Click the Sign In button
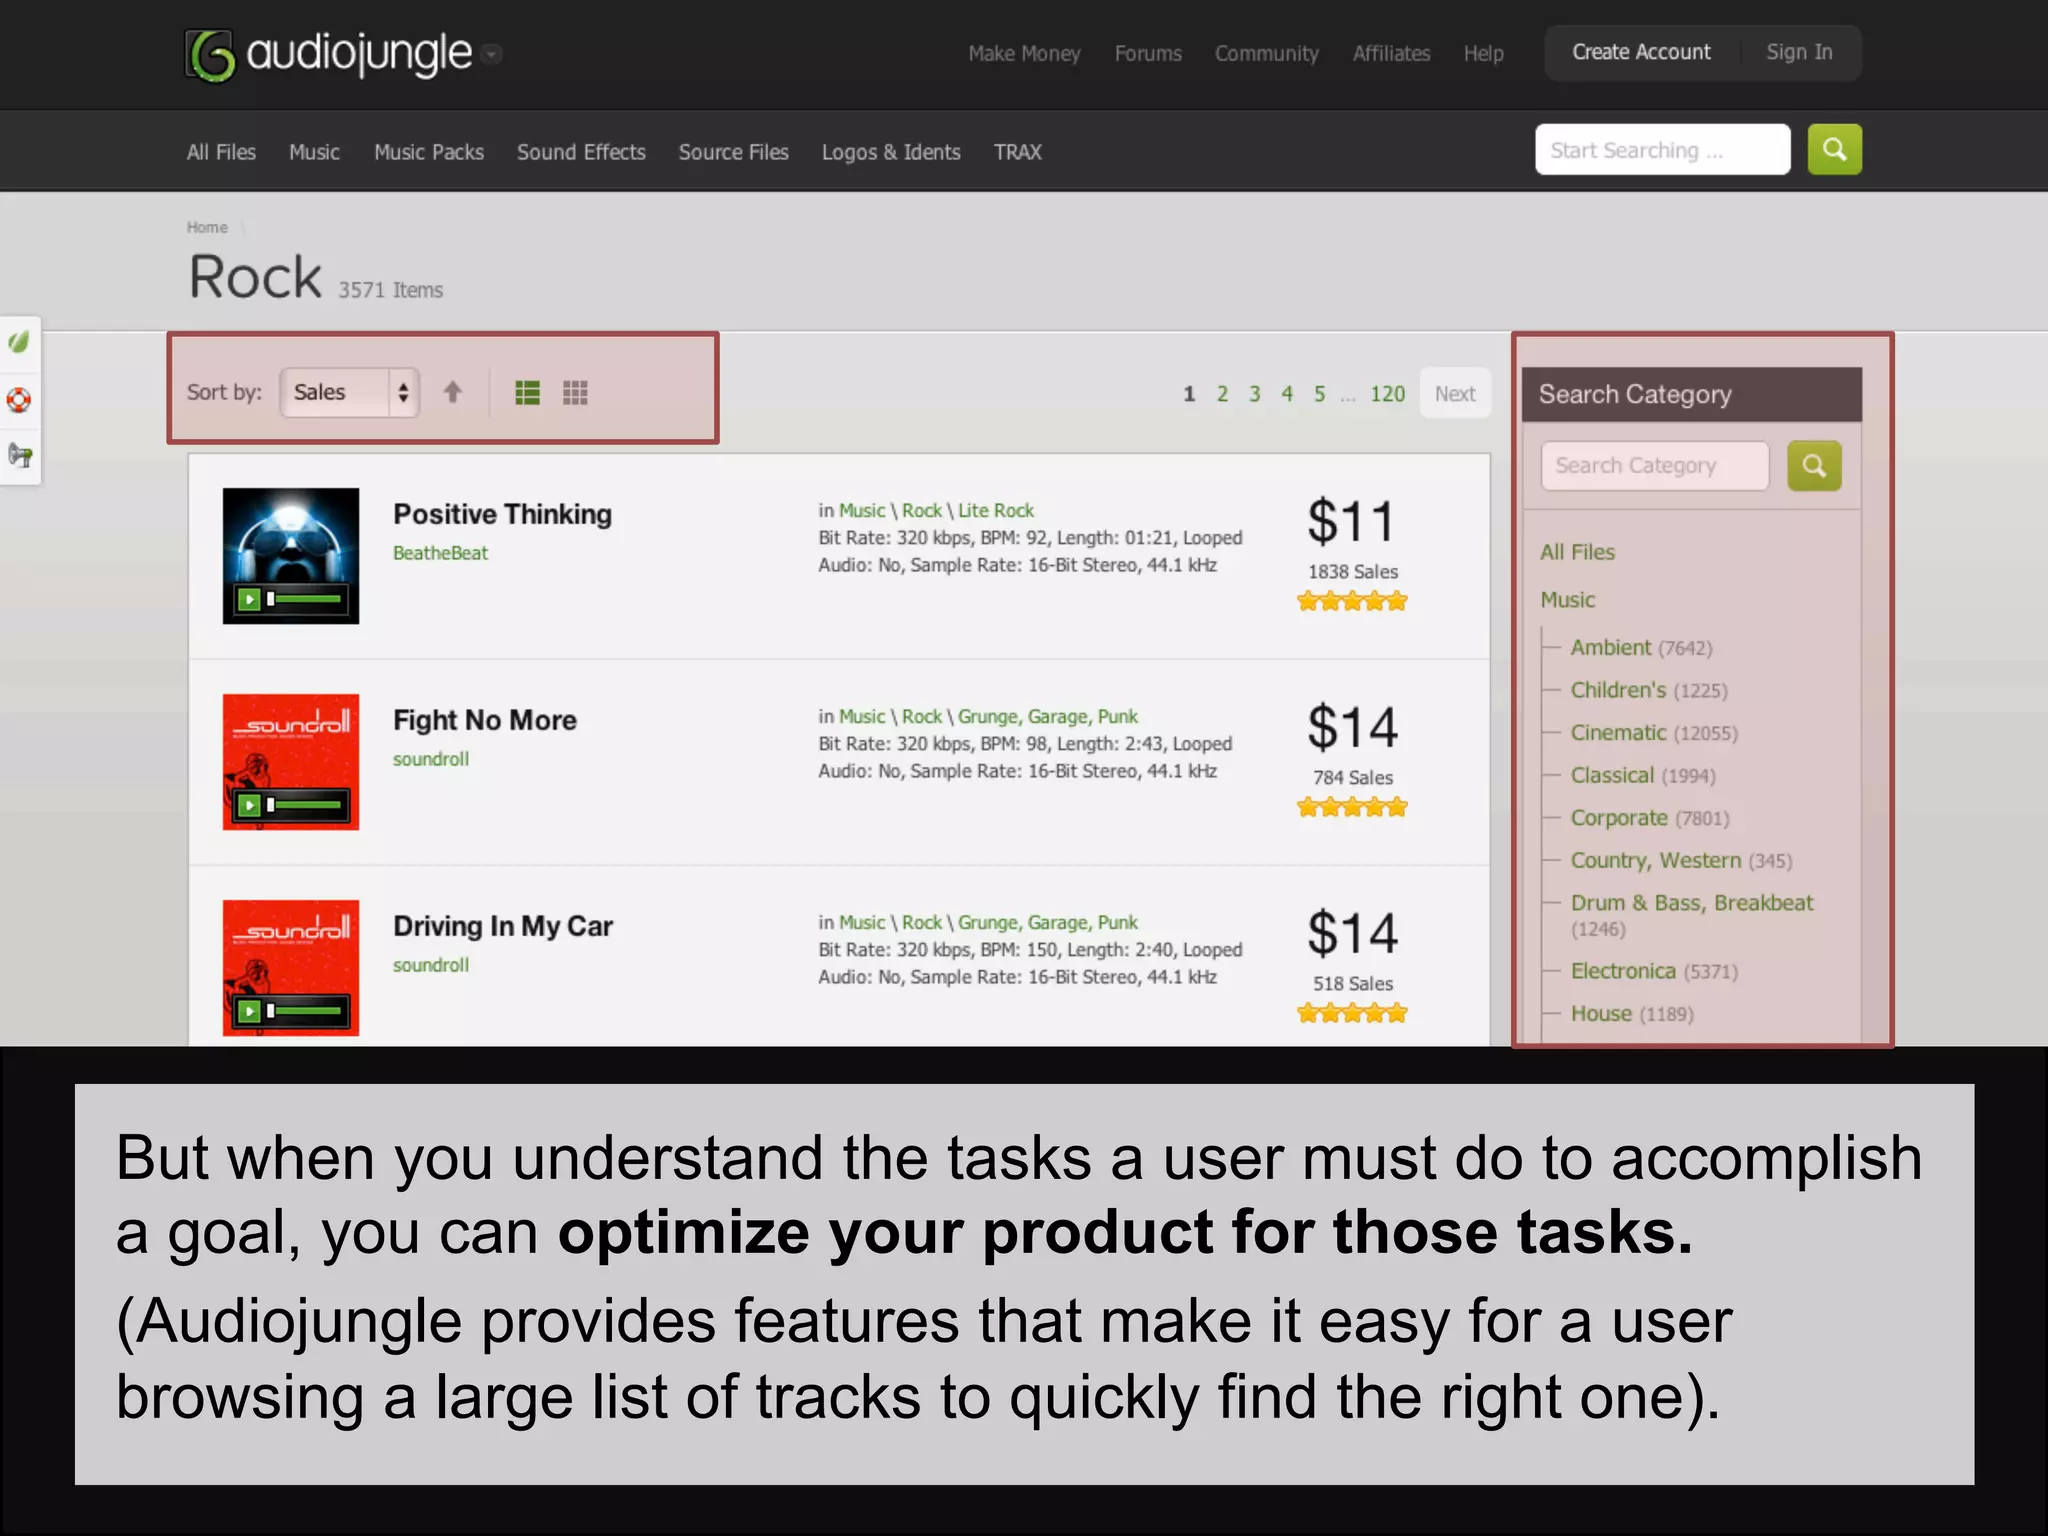Image resolution: width=2048 pixels, height=1536 pixels. [1799, 52]
